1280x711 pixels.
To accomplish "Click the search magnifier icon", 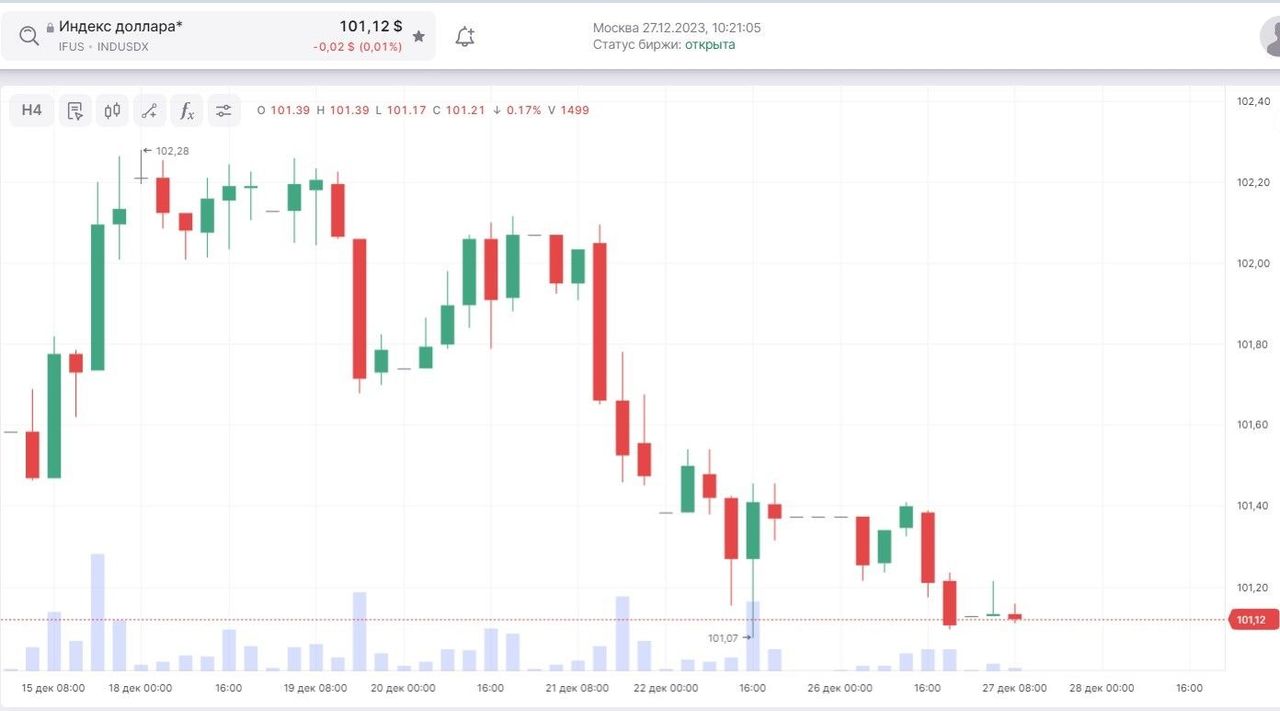I will point(29,36).
